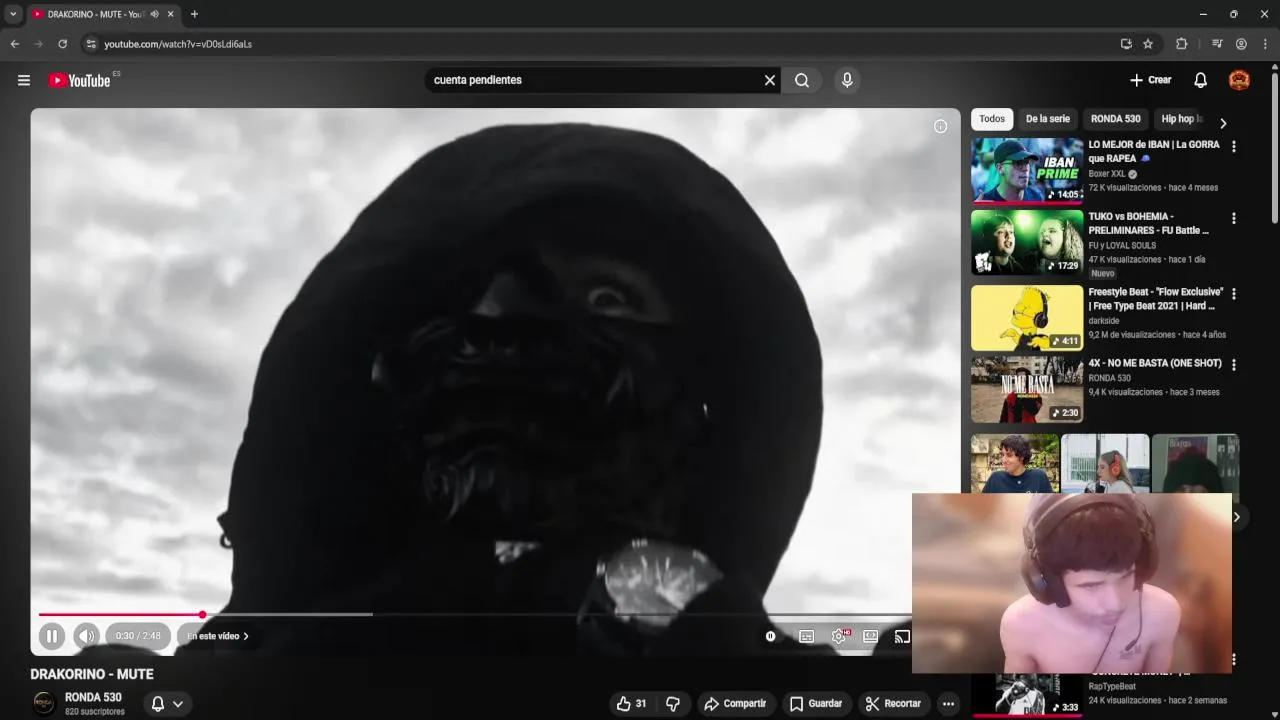Bookmark this page with star
The image size is (1280, 720).
coord(1148,44)
